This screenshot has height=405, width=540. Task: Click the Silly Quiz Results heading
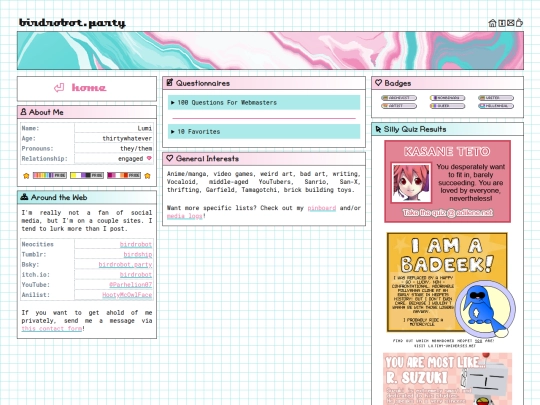tap(415, 129)
